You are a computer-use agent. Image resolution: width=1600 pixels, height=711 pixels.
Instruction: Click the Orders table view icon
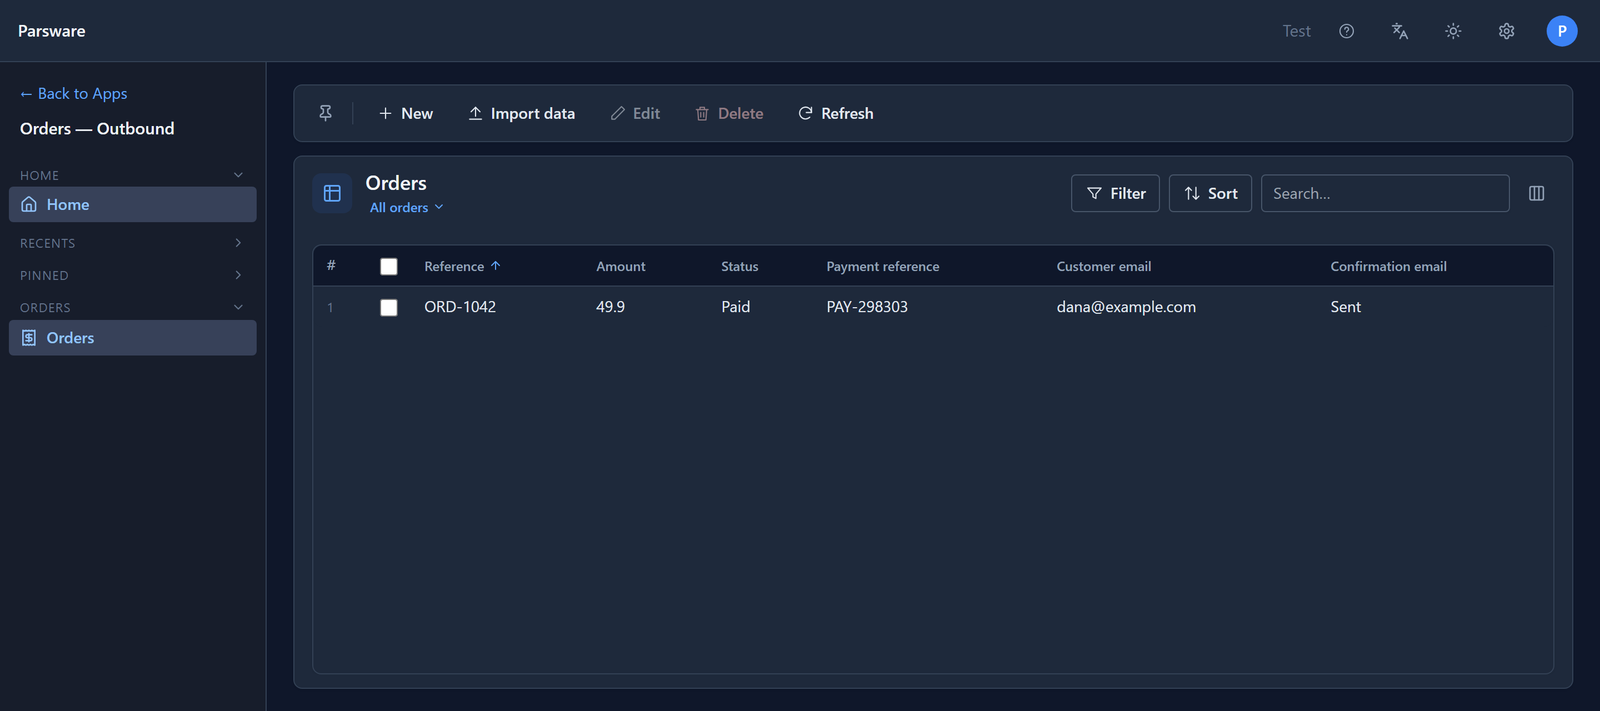(x=332, y=193)
